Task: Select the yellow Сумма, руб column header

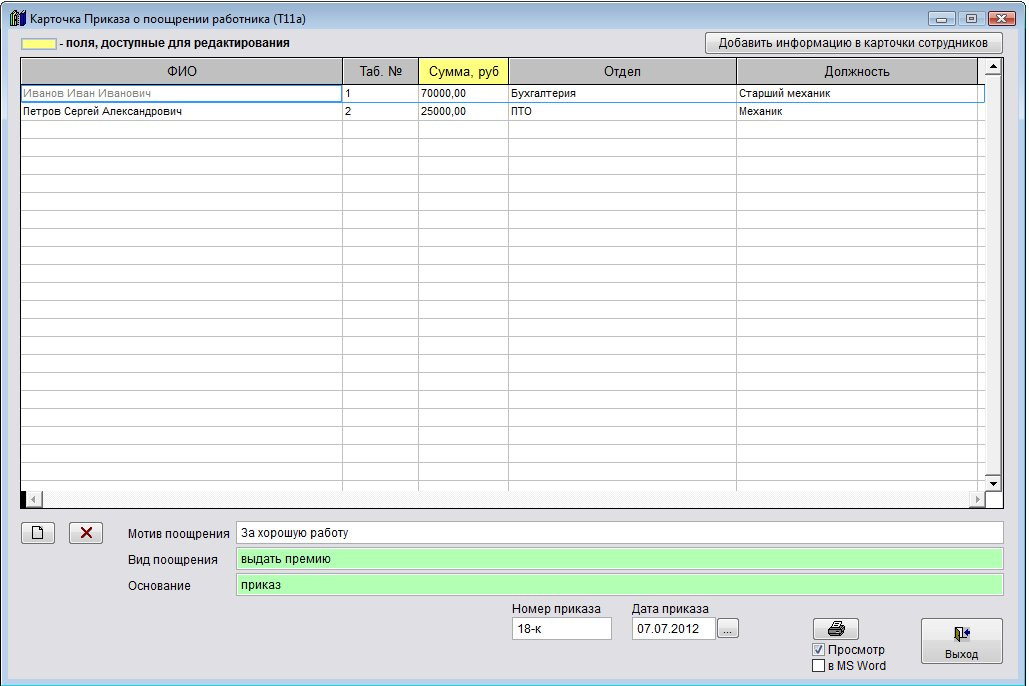Action: (463, 71)
